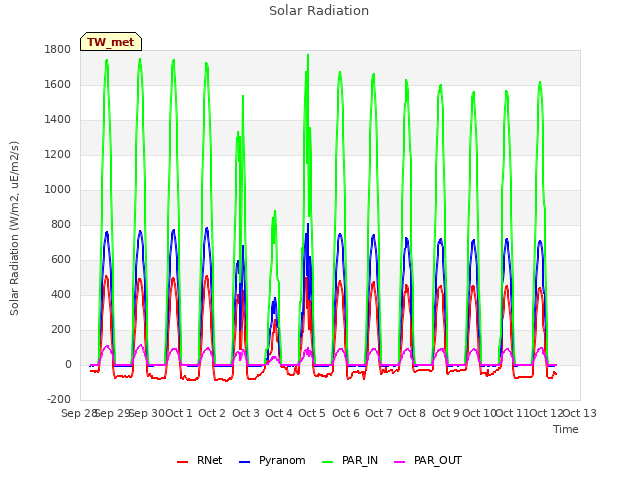
Task: Click the red RNet legend swatch
Action: pyautogui.click(x=182, y=462)
